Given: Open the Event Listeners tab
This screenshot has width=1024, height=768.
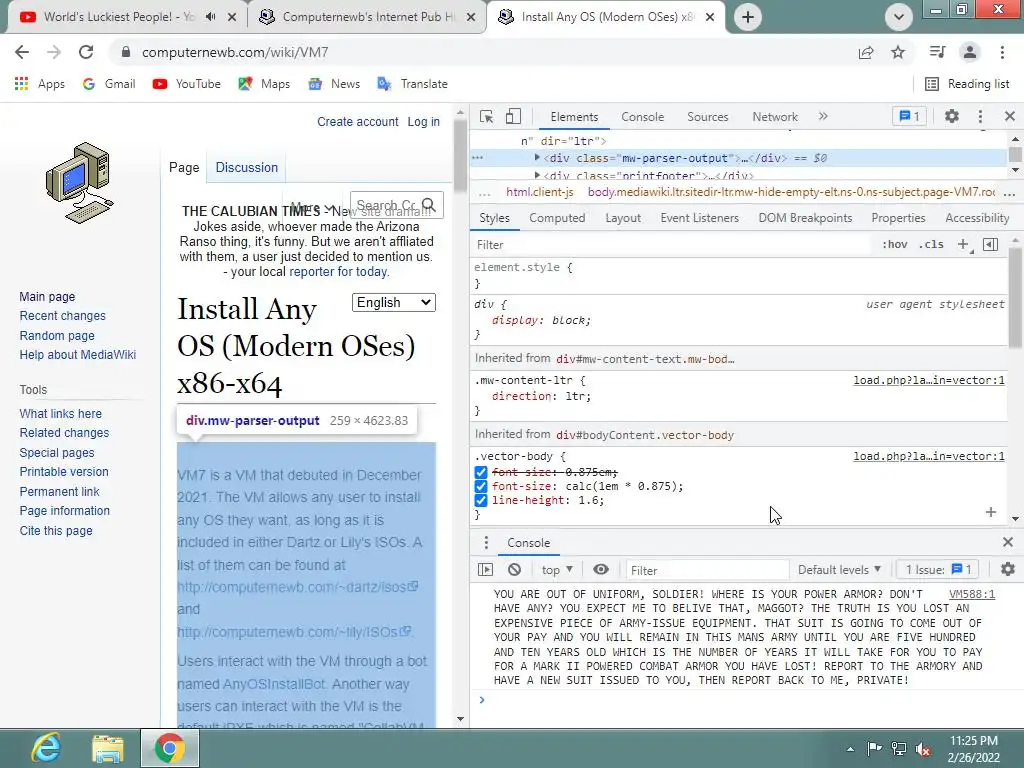Looking at the screenshot, I should tap(699, 217).
